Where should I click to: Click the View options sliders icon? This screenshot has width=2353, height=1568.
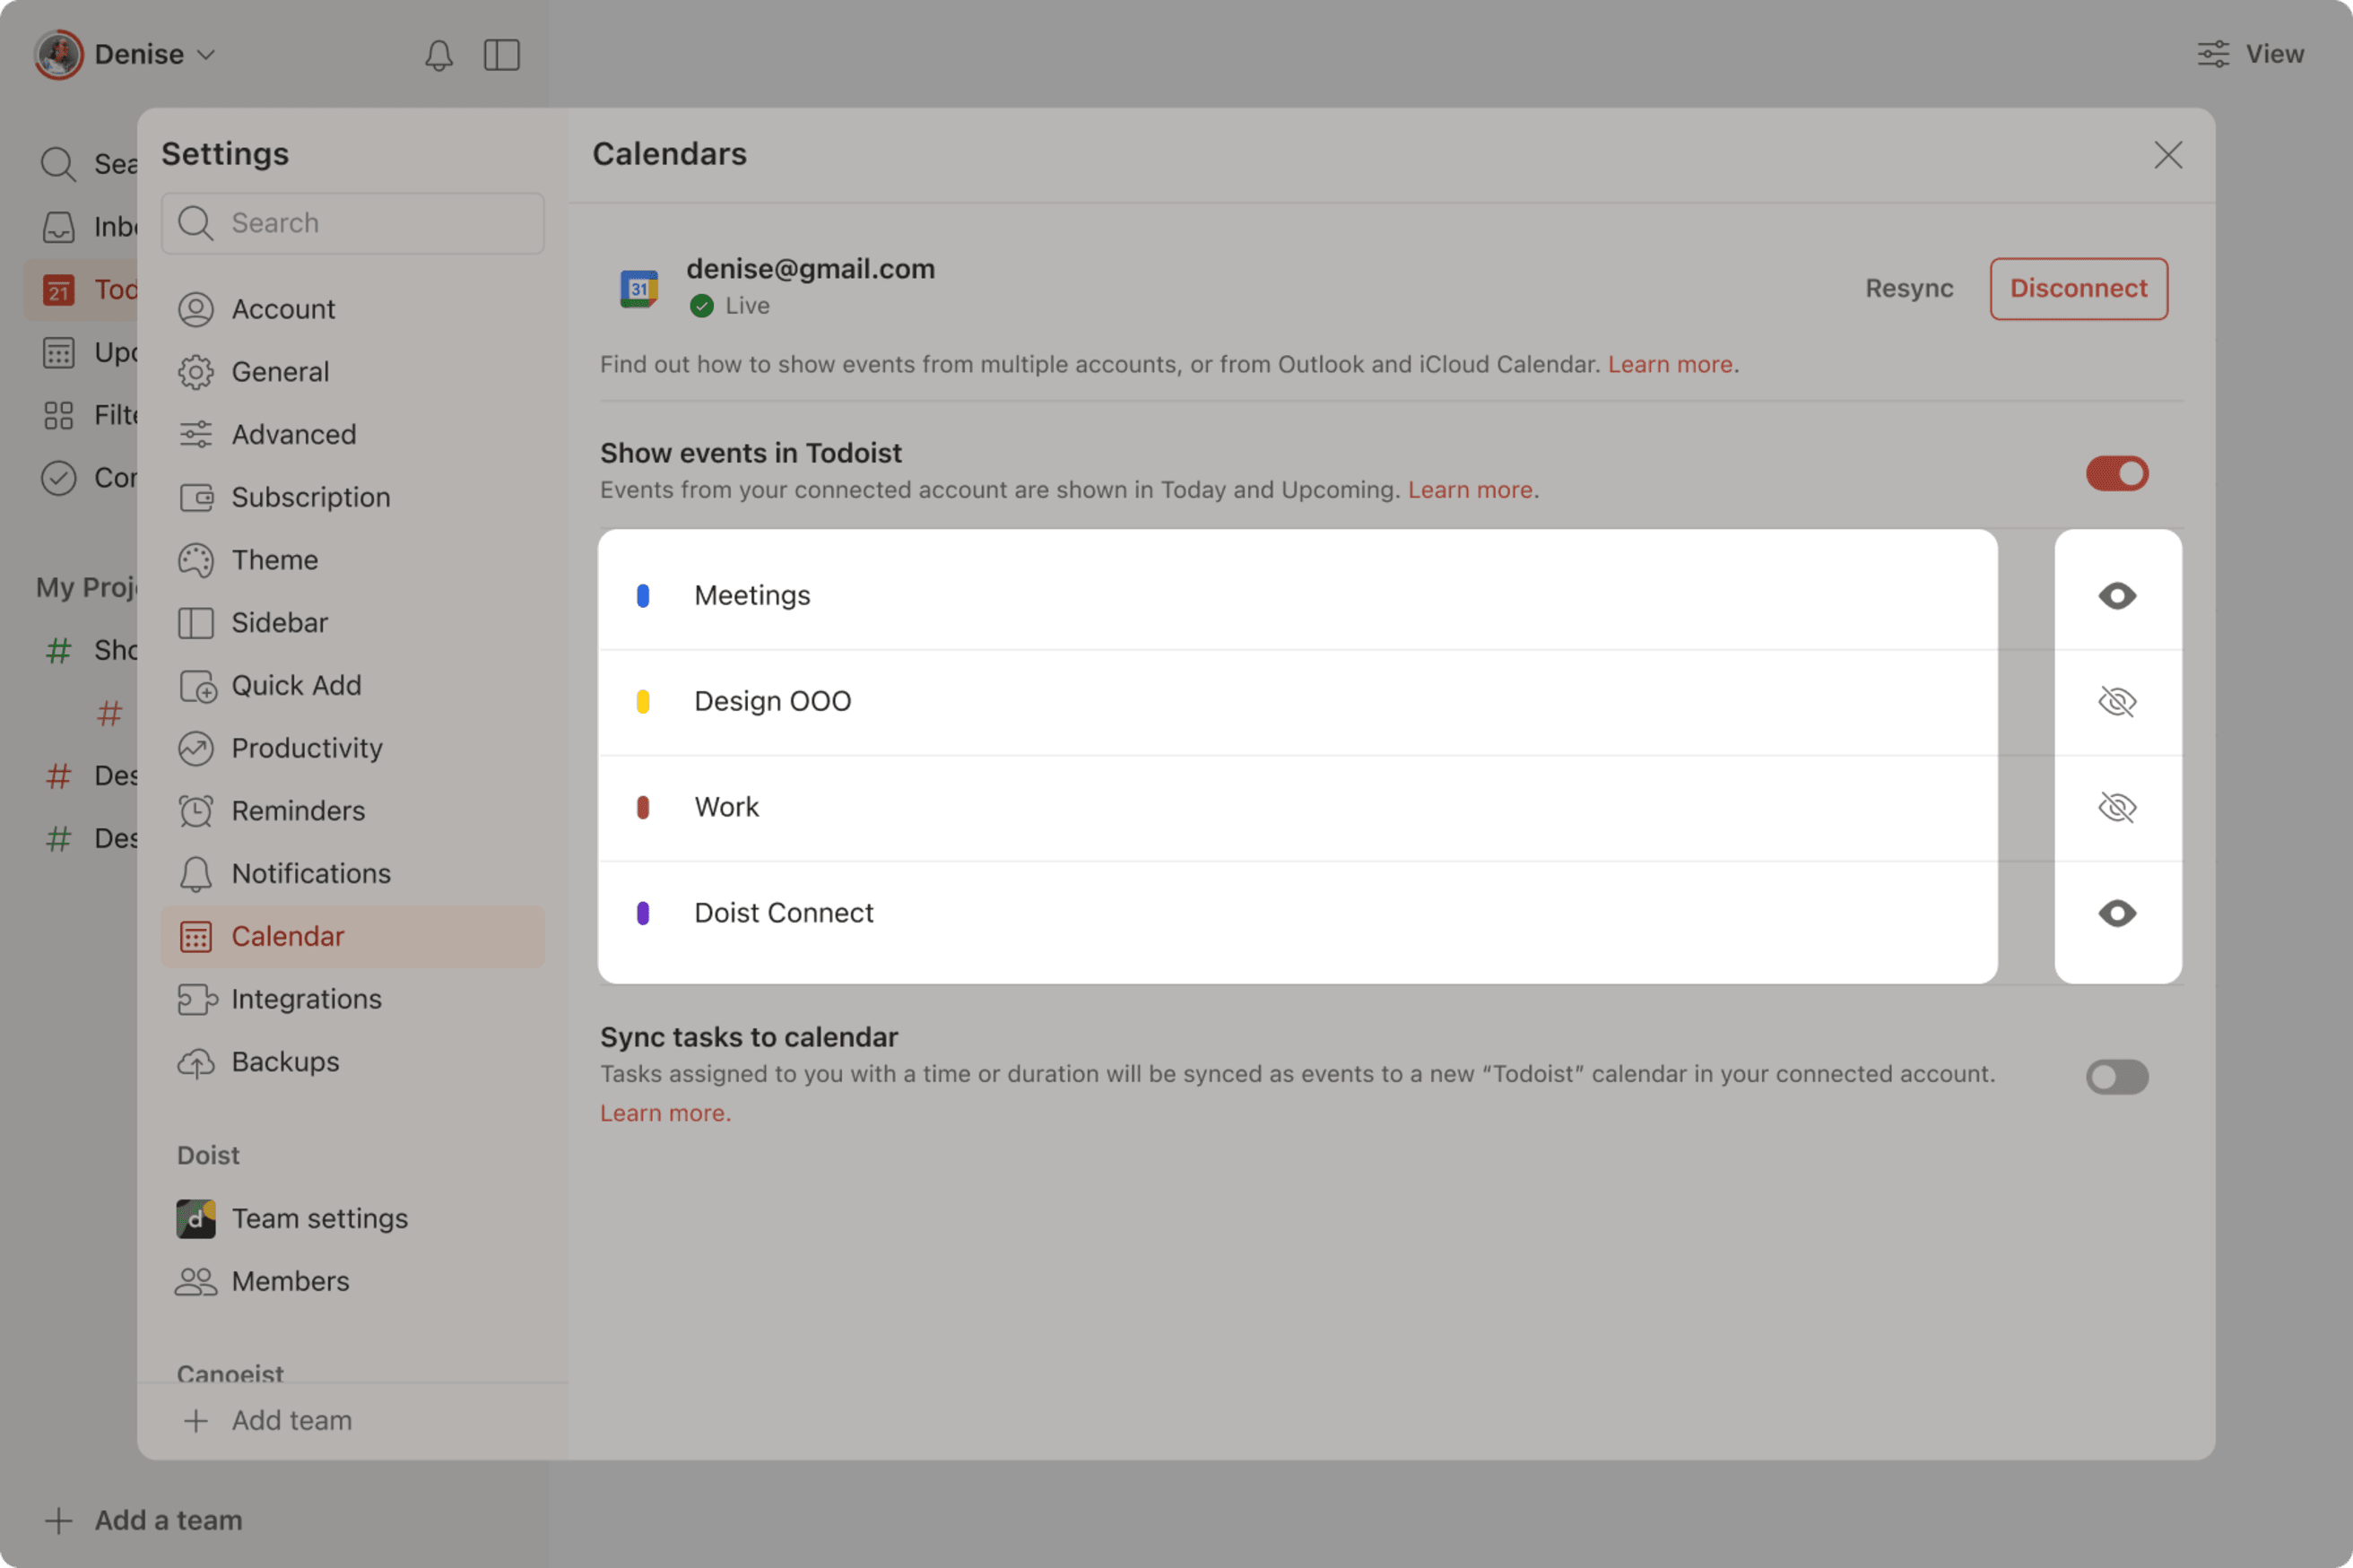(2213, 54)
